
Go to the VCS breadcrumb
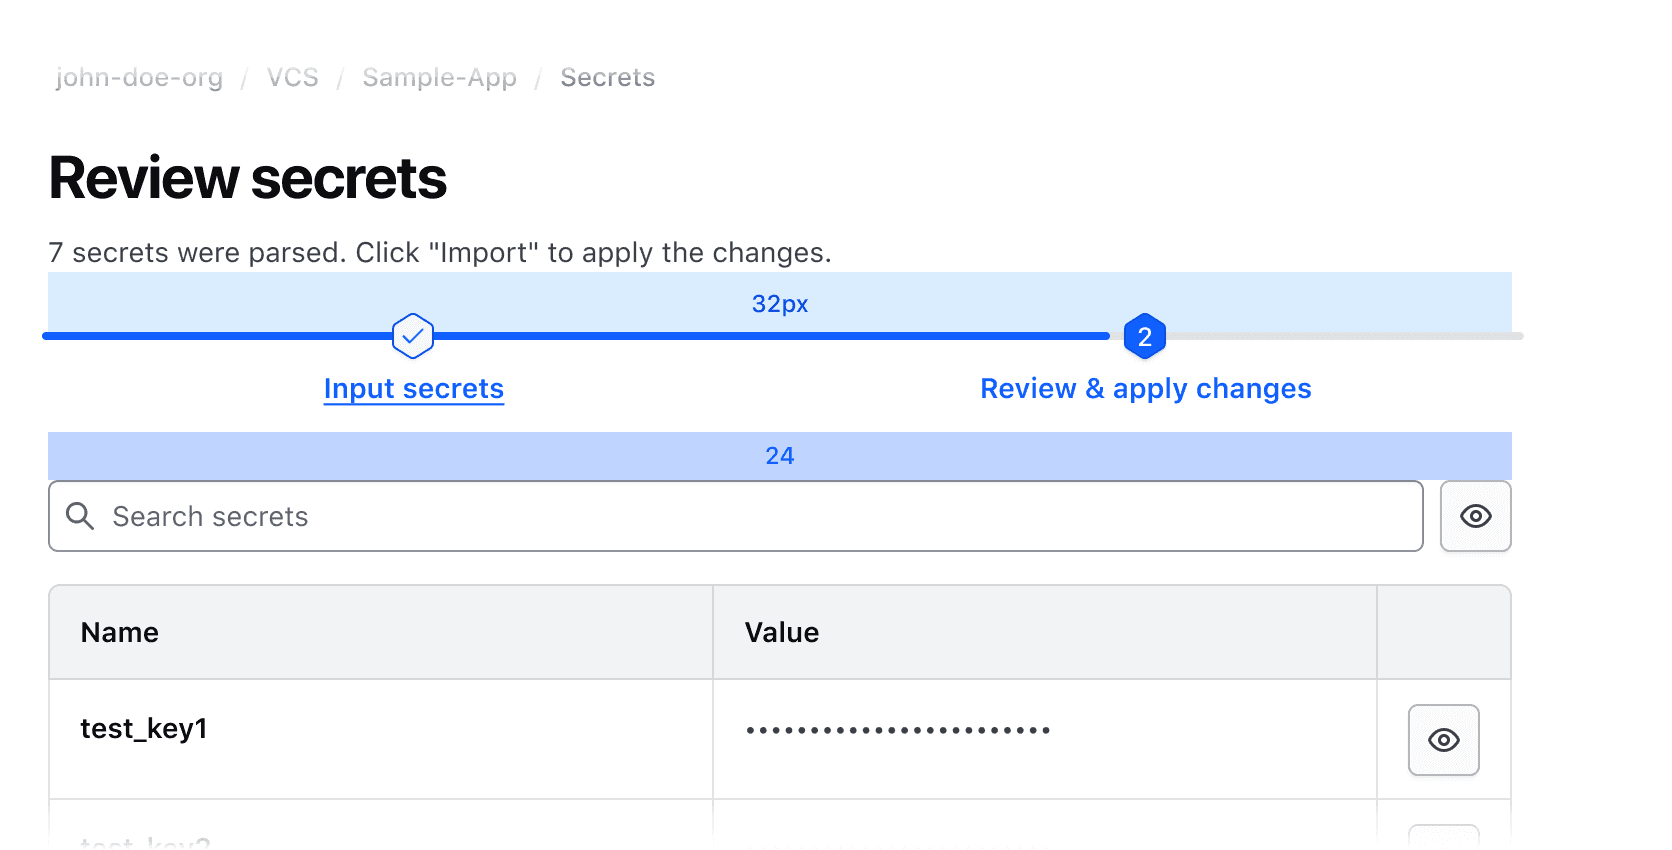(292, 78)
